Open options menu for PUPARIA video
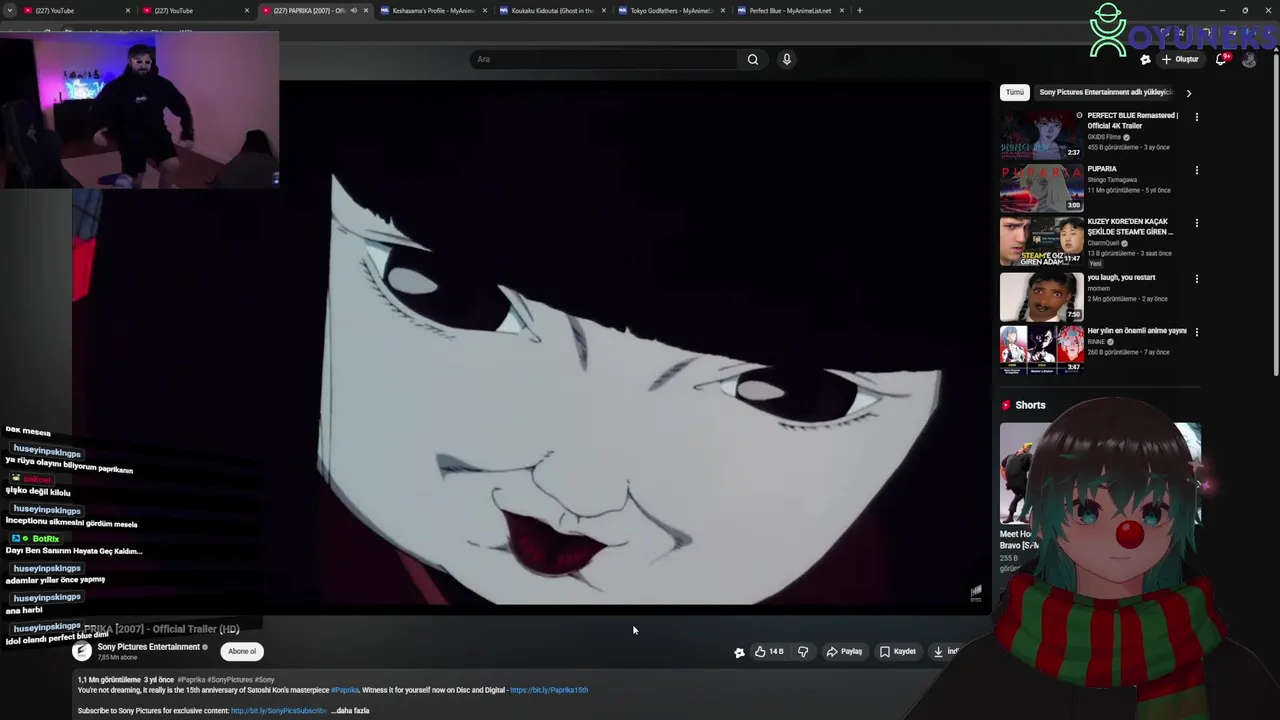 click(x=1196, y=170)
